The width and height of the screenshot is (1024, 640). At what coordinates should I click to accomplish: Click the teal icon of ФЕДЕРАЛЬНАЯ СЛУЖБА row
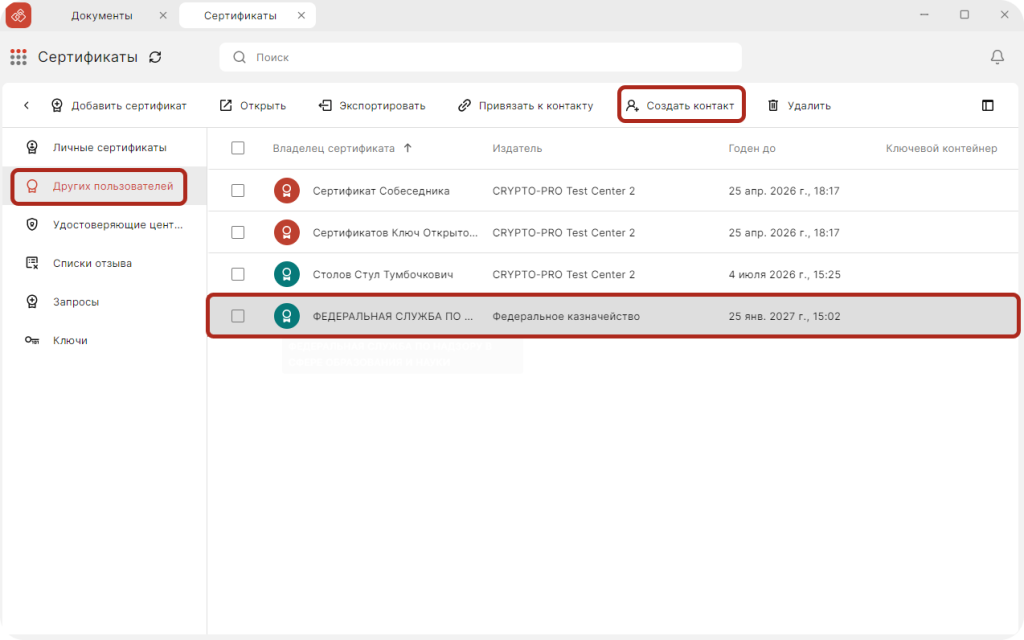287,316
